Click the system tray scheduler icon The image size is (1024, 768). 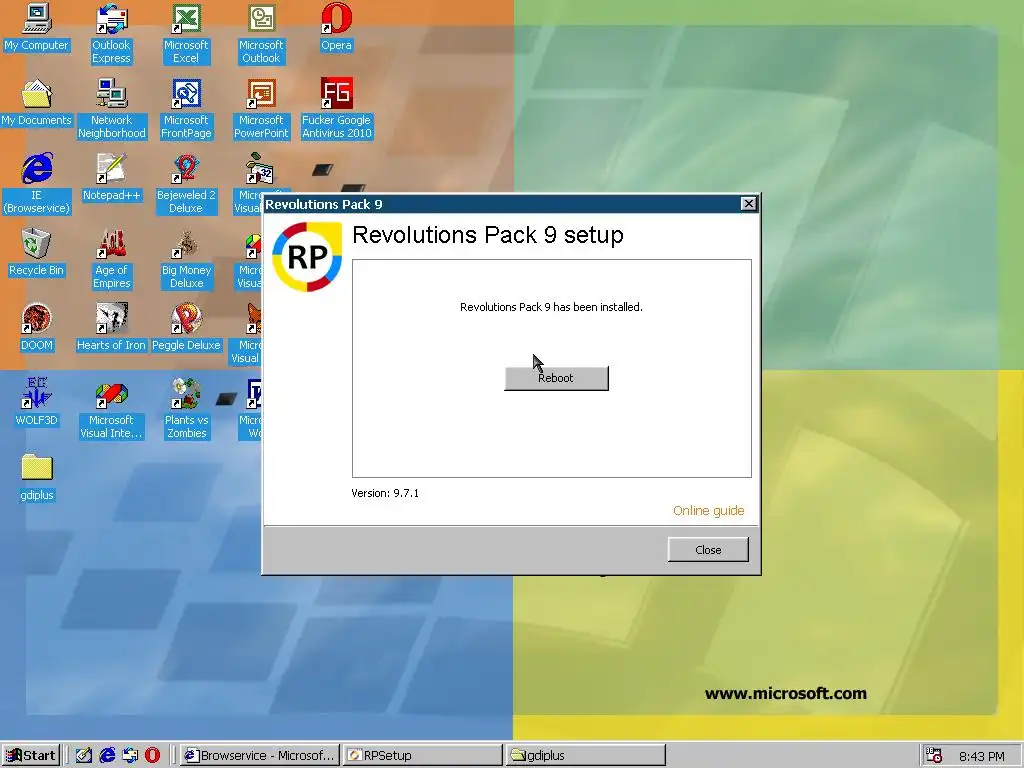coord(935,756)
